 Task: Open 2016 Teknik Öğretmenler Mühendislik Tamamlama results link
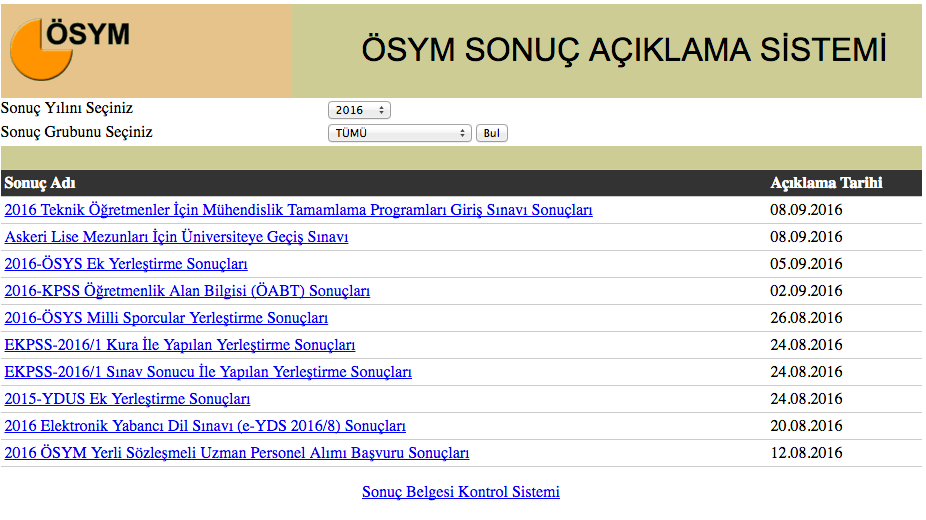pyautogui.click(x=298, y=210)
